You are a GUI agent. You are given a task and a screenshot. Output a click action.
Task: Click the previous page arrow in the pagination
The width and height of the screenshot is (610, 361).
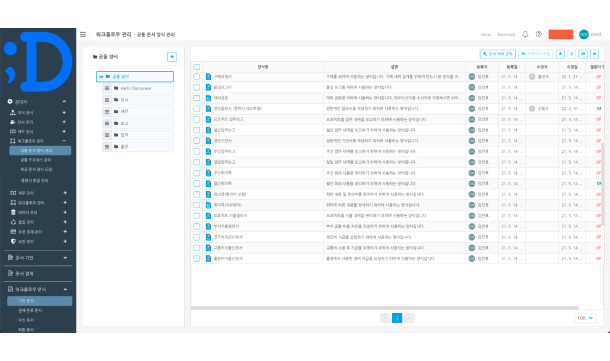[385, 318]
